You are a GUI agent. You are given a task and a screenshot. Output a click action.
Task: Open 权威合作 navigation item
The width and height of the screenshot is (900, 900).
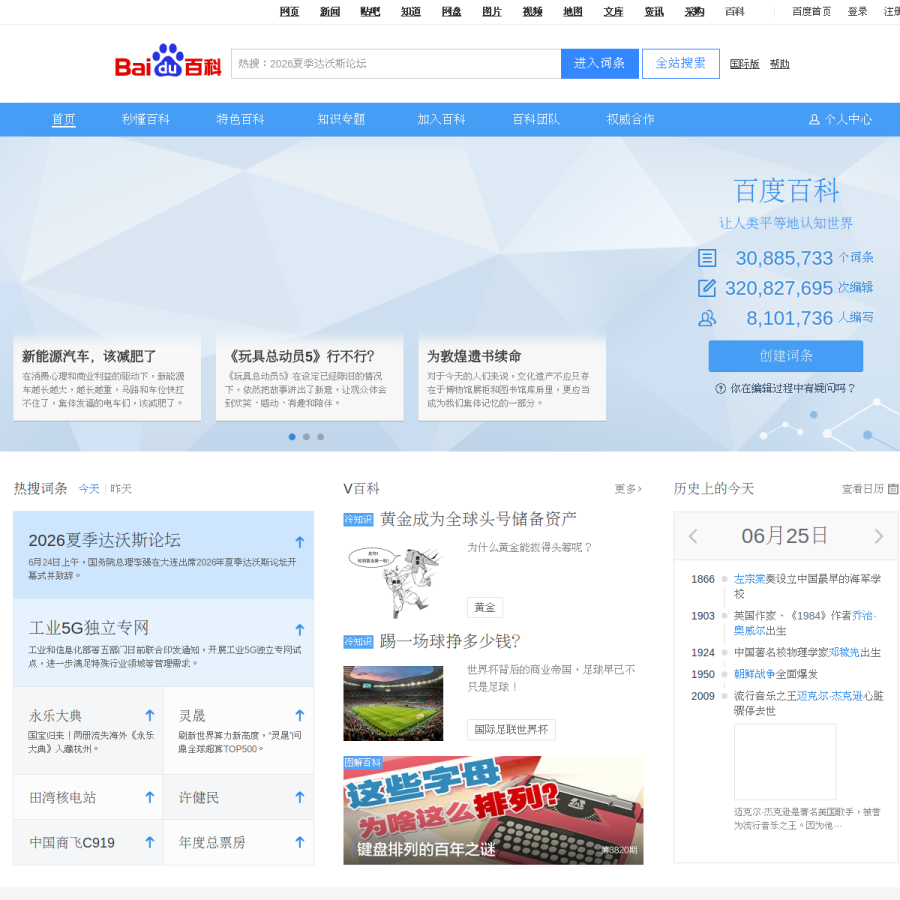click(631, 119)
